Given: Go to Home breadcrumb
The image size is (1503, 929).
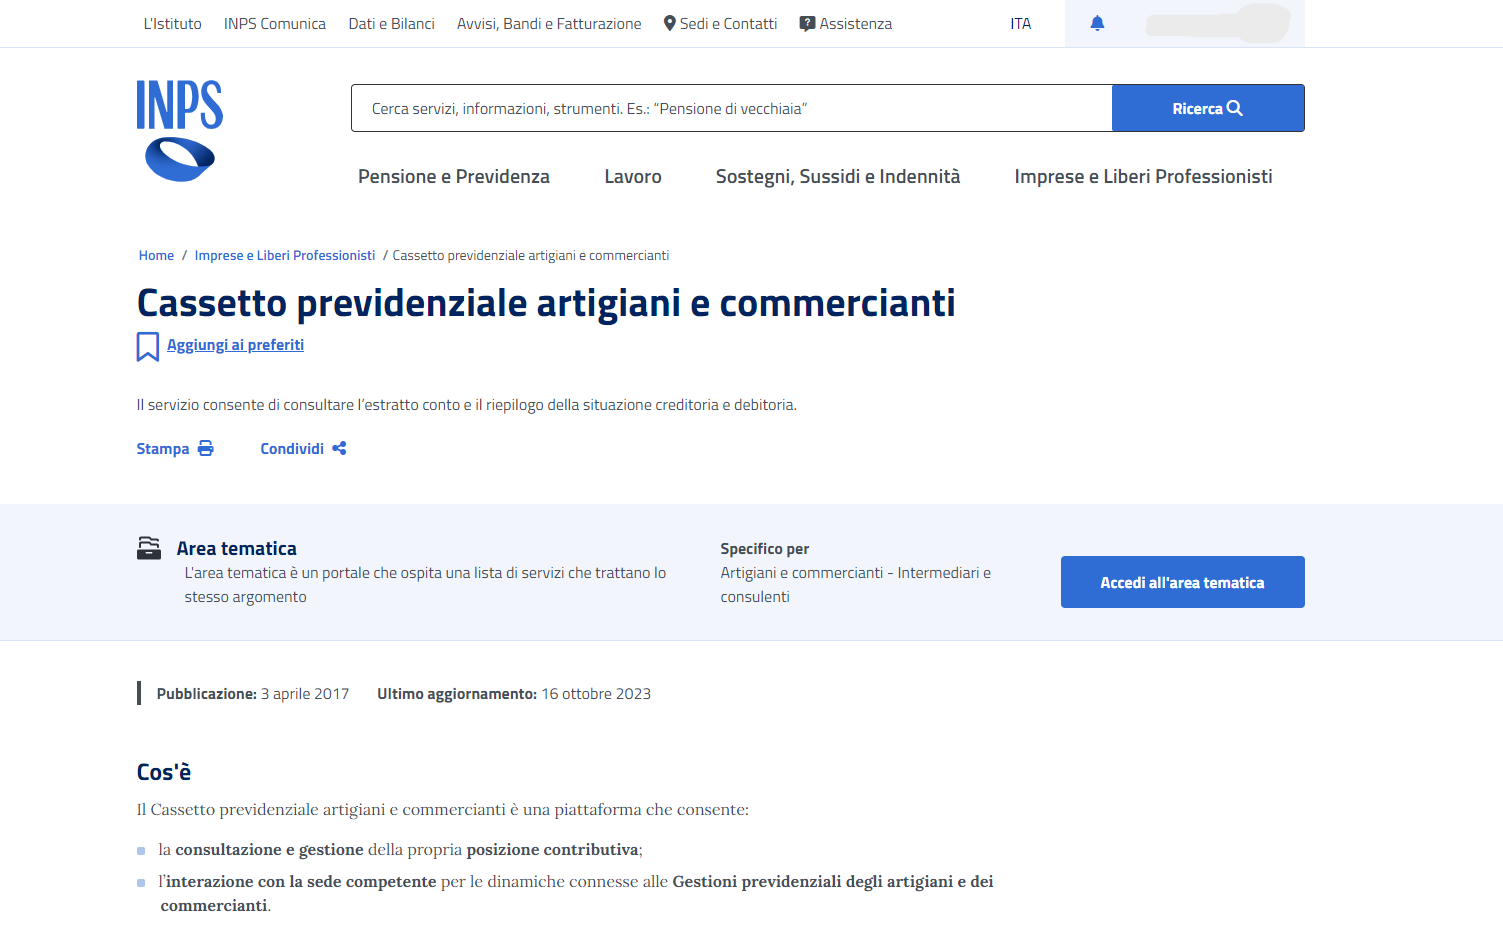Looking at the screenshot, I should coord(156,255).
